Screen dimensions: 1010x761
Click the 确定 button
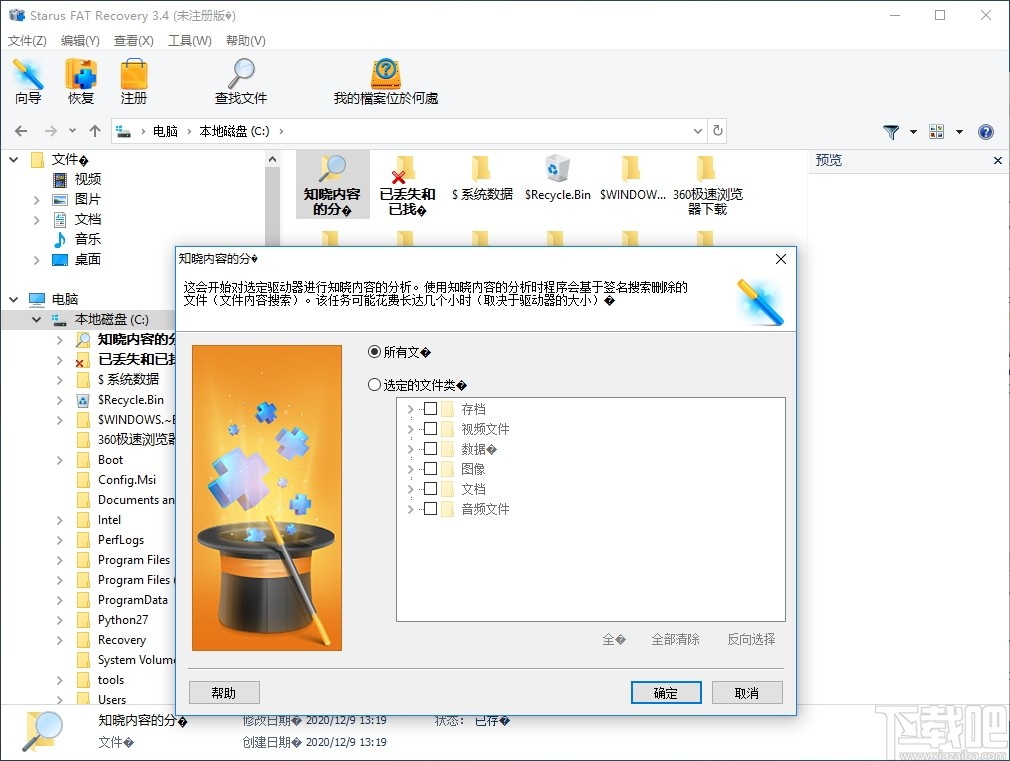[x=666, y=693]
